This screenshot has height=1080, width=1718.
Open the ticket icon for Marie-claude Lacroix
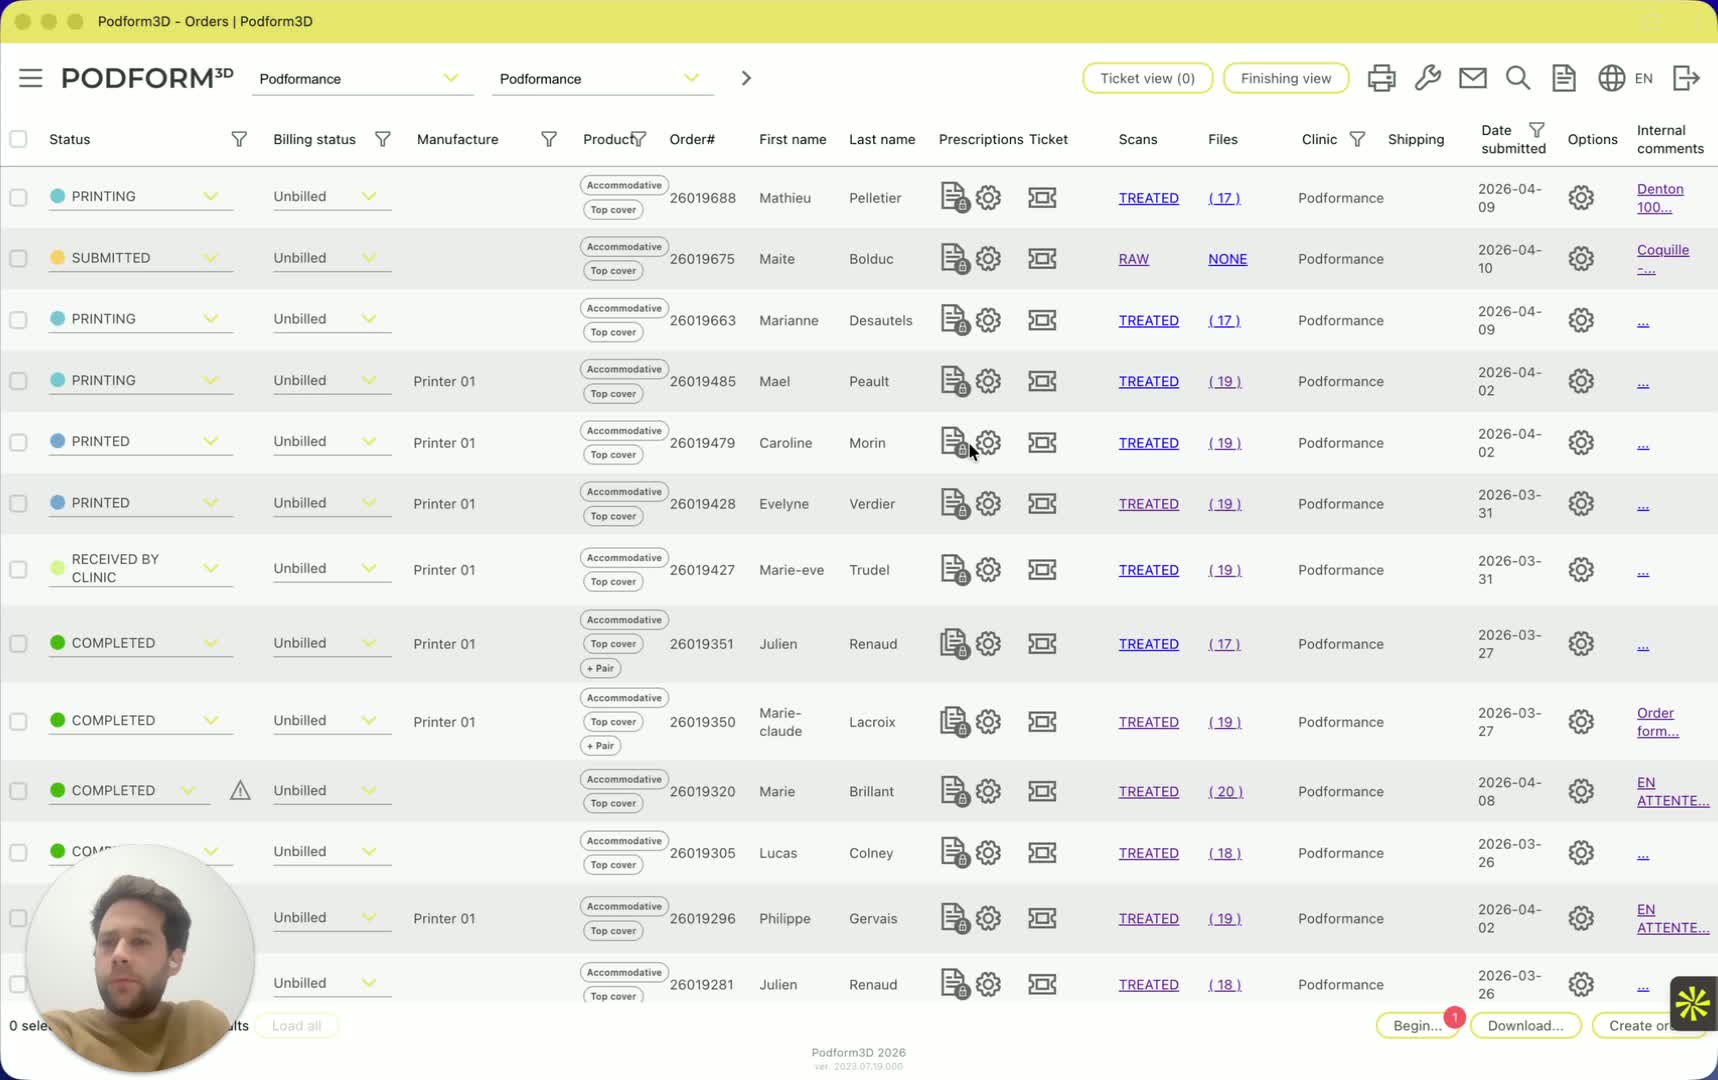(x=1042, y=721)
